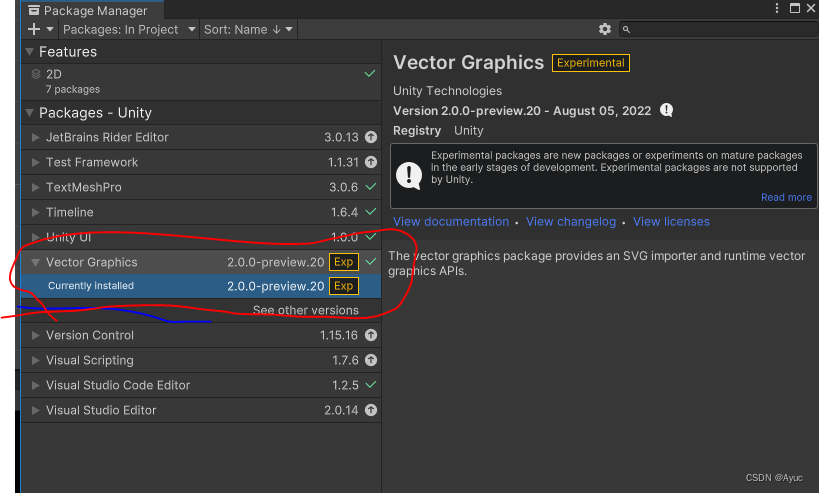Click update arrow icon for Test Framework
The height and width of the screenshot is (493, 819).
(x=371, y=162)
